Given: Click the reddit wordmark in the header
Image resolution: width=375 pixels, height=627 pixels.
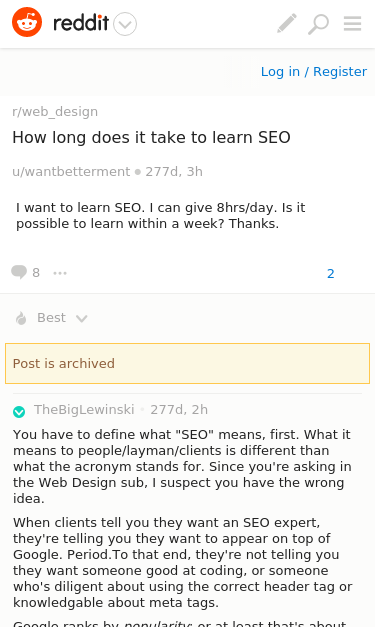Looking at the screenshot, I should [x=81, y=23].
